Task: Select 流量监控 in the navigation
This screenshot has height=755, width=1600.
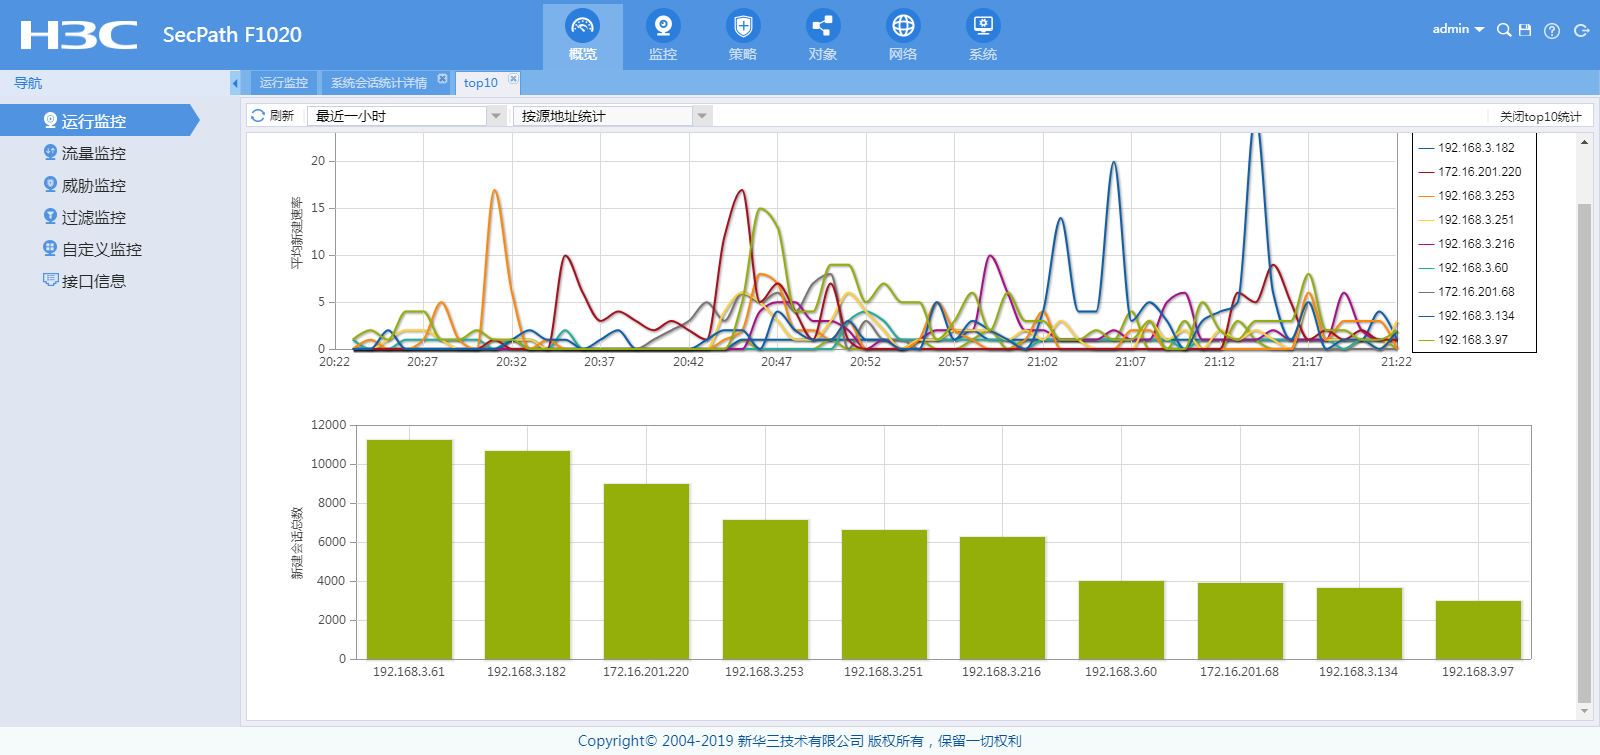Action: click(x=95, y=153)
